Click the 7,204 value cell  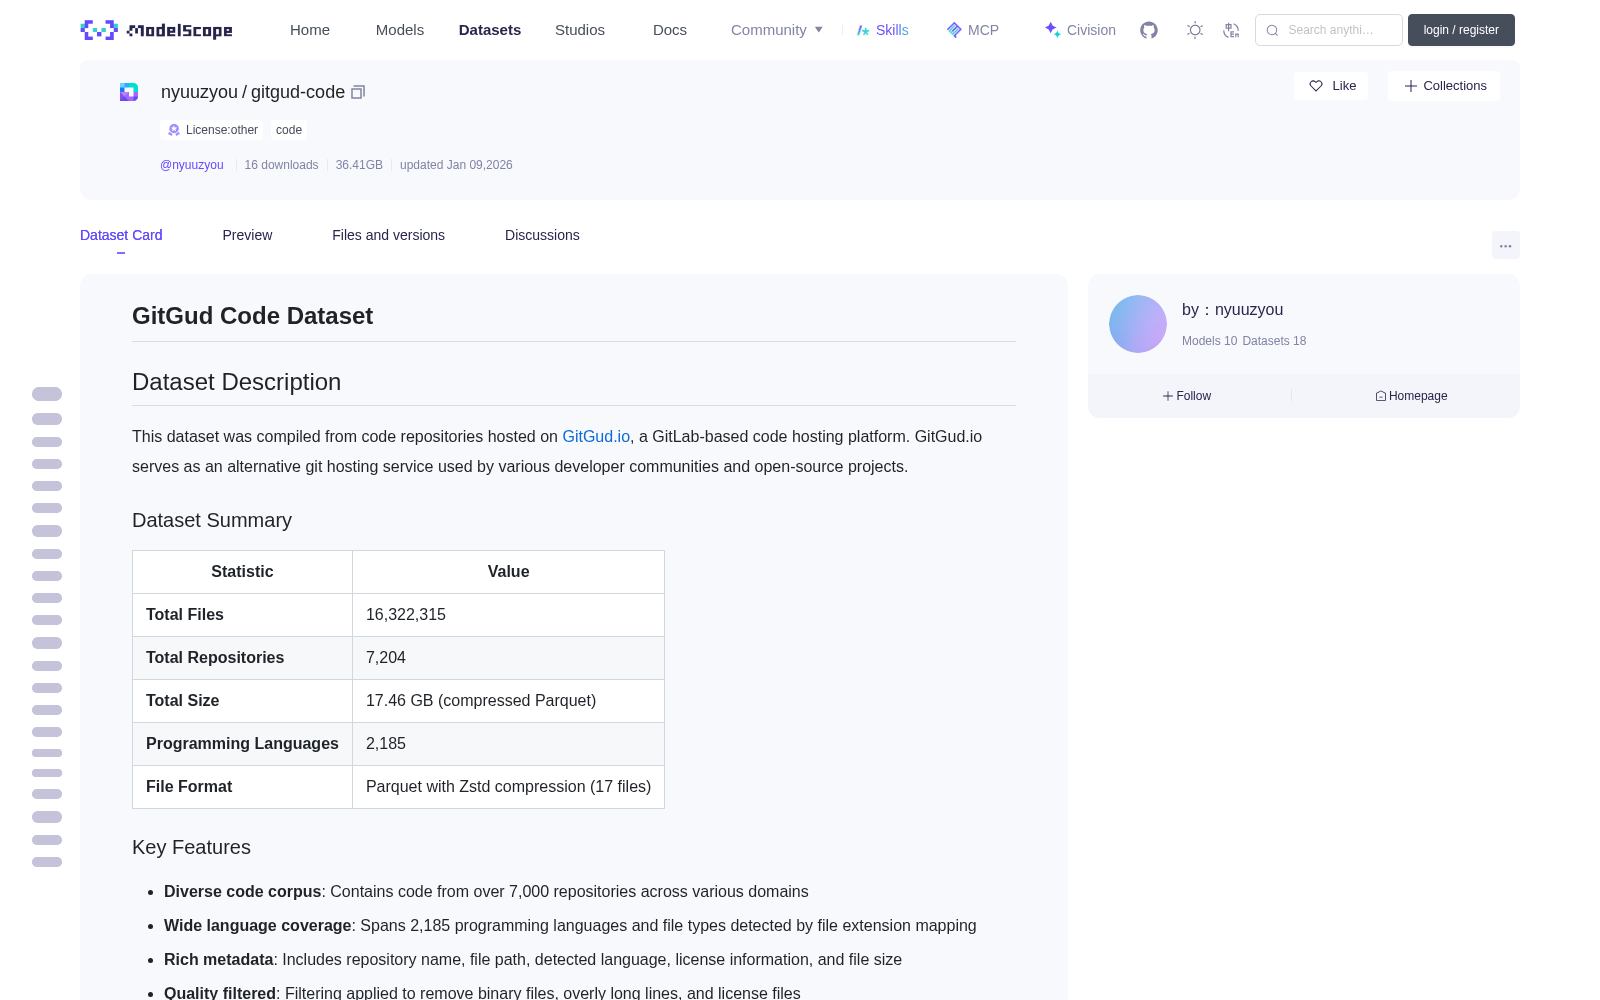click(x=508, y=658)
